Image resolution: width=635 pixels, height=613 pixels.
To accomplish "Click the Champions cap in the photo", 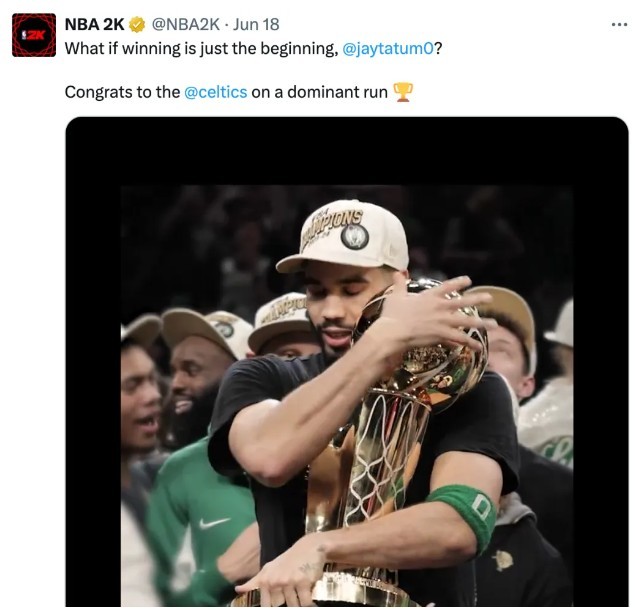I will pyautogui.click(x=343, y=237).
